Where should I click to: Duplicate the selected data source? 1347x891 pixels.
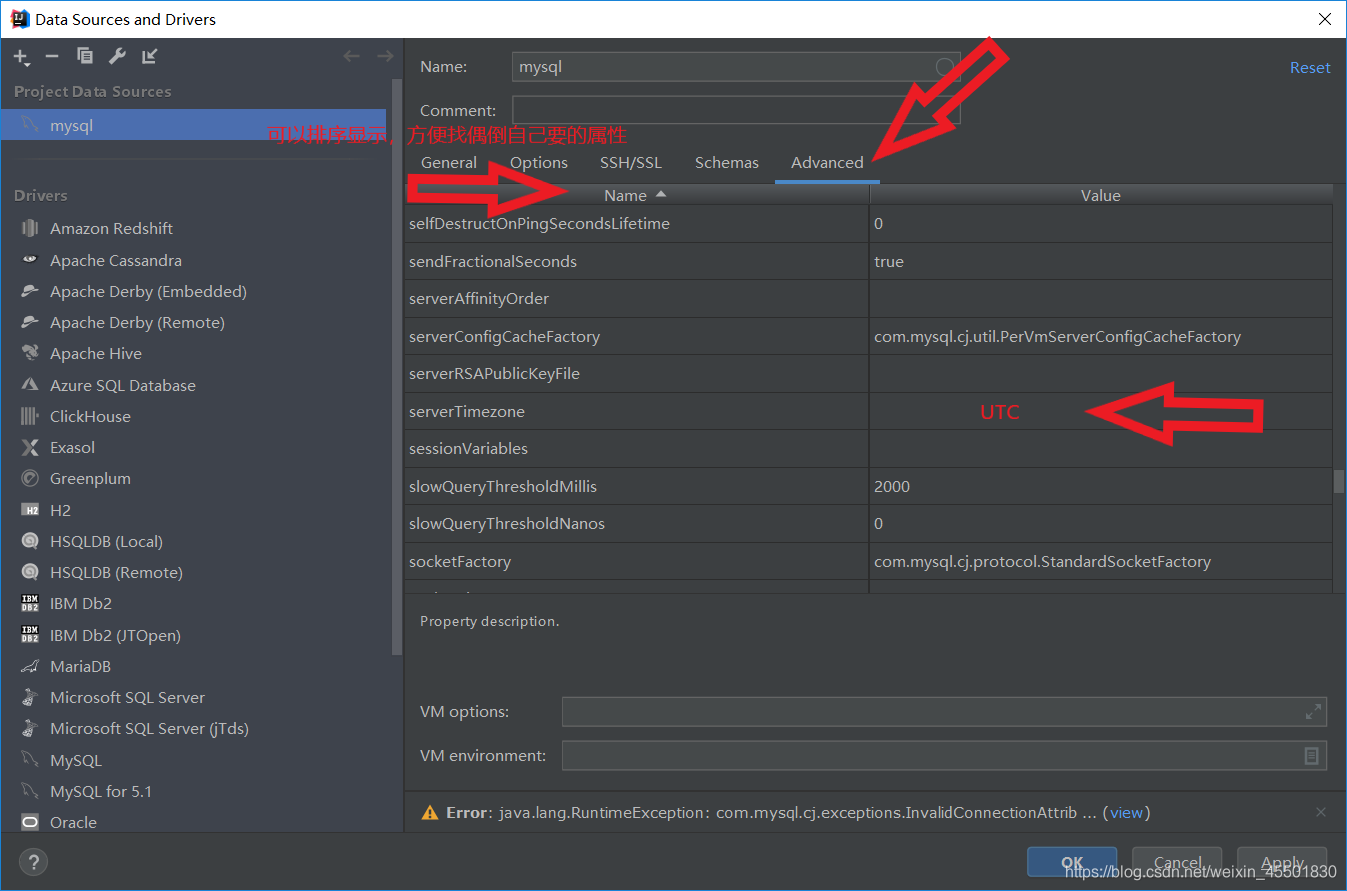[85, 56]
